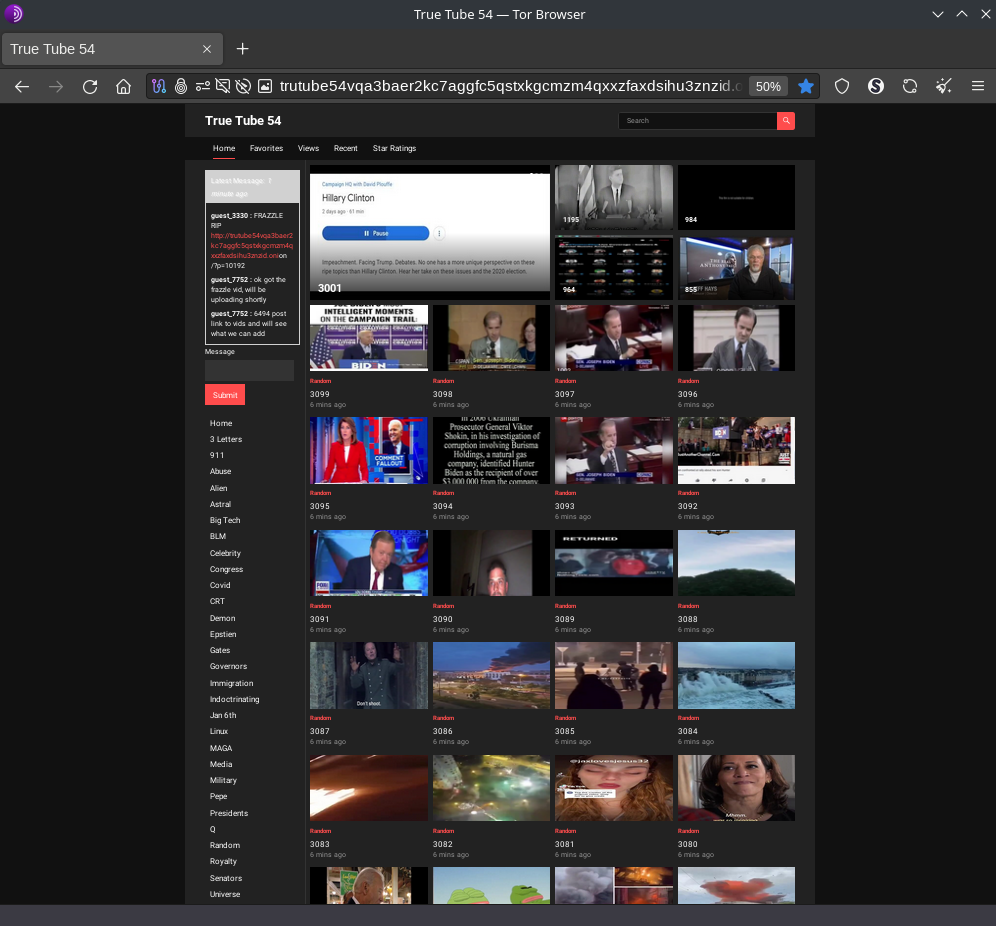Image resolution: width=996 pixels, height=926 pixels.
Task: Open the security level shield icon
Action: coord(842,86)
